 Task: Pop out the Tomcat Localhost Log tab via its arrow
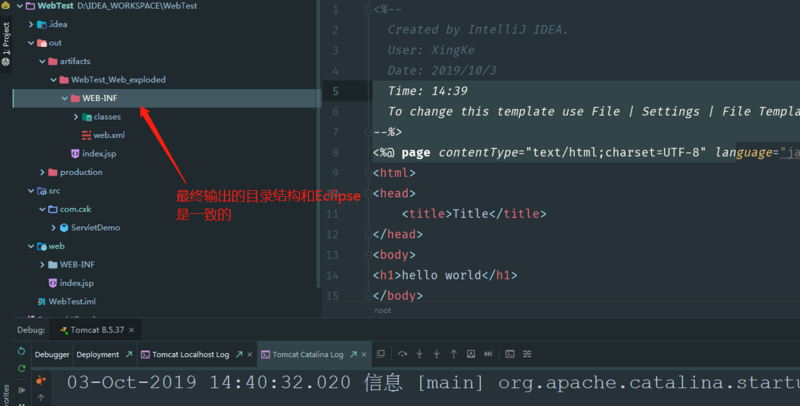(x=239, y=354)
